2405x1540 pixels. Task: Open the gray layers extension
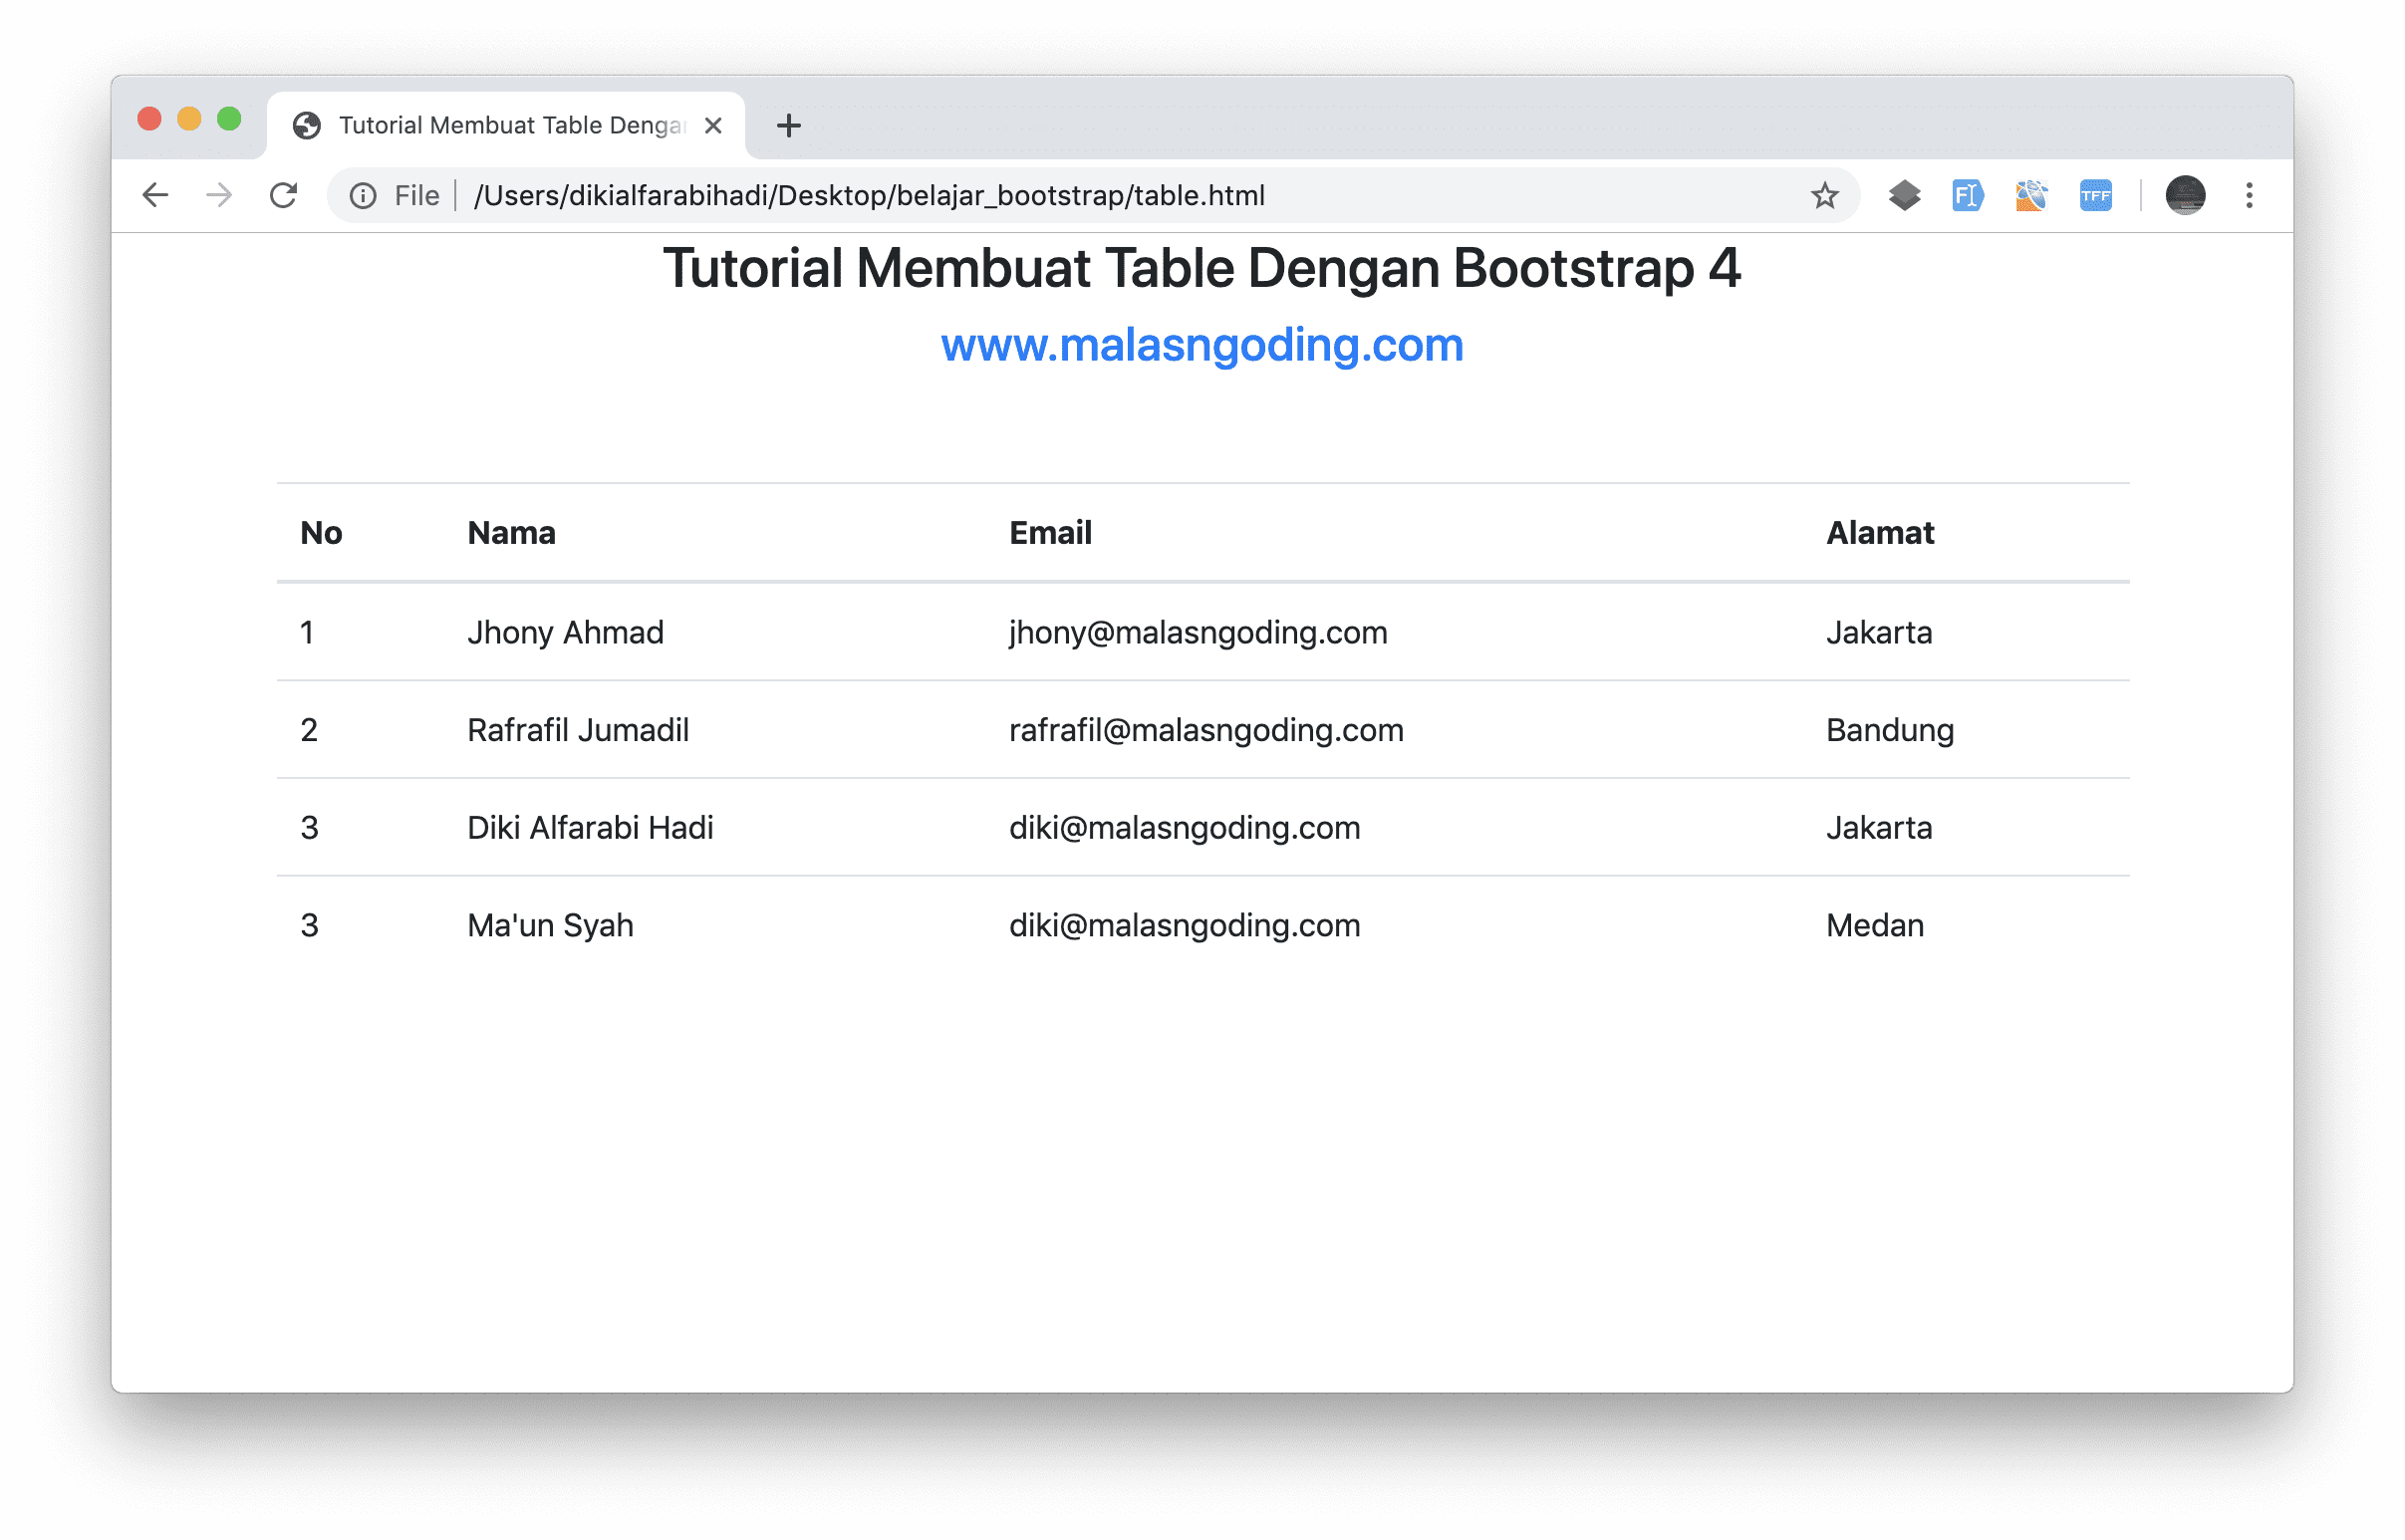point(1904,196)
